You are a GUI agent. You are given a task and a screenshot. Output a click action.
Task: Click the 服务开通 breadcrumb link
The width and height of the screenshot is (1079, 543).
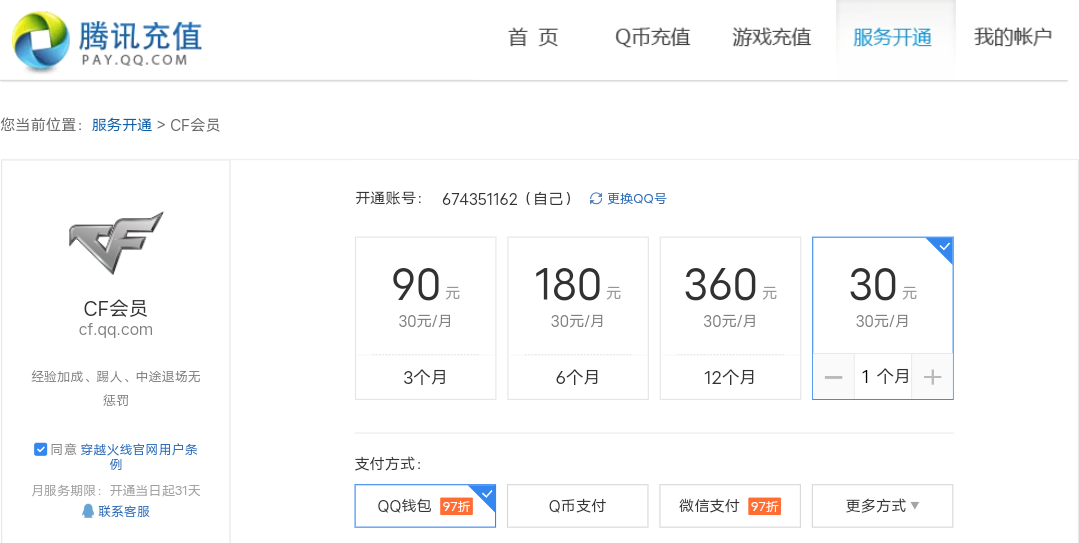coord(122,125)
